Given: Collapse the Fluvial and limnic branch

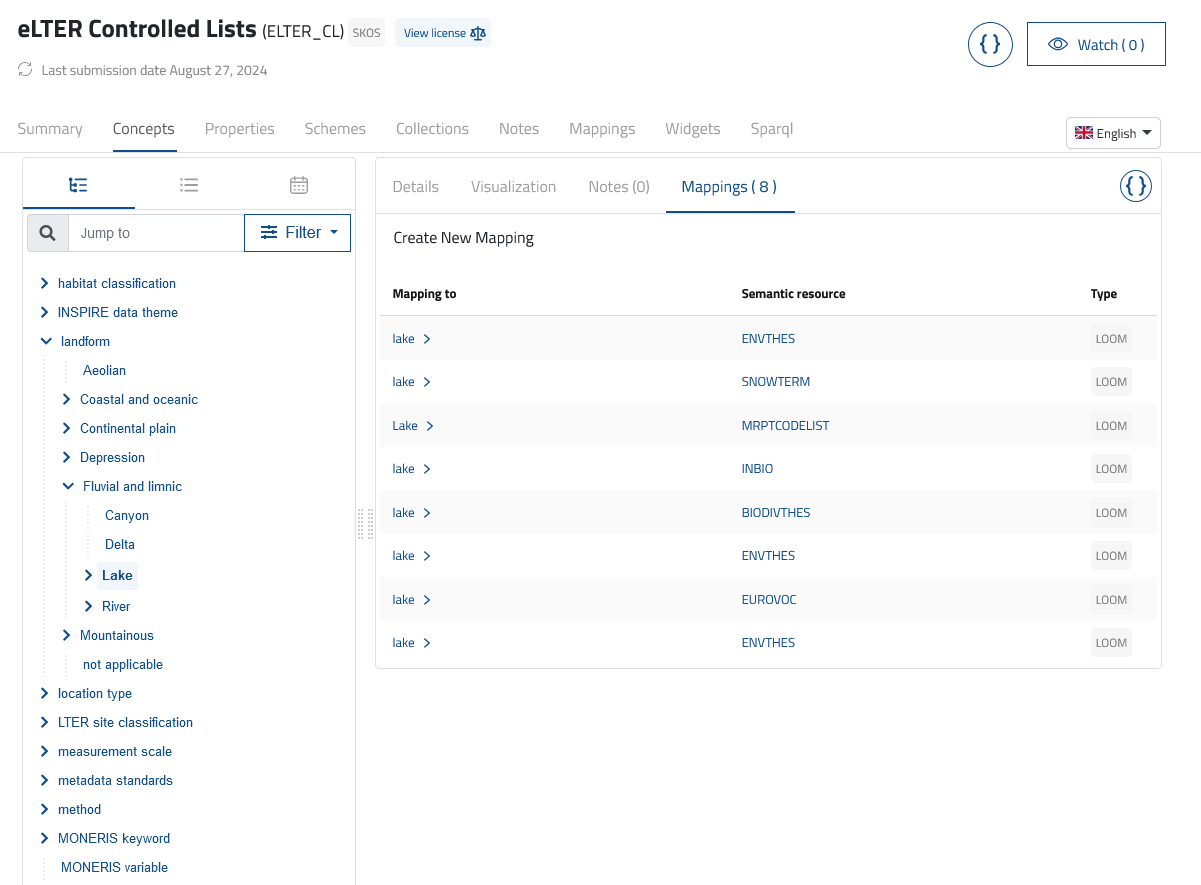Looking at the screenshot, I should pos(68,486).
